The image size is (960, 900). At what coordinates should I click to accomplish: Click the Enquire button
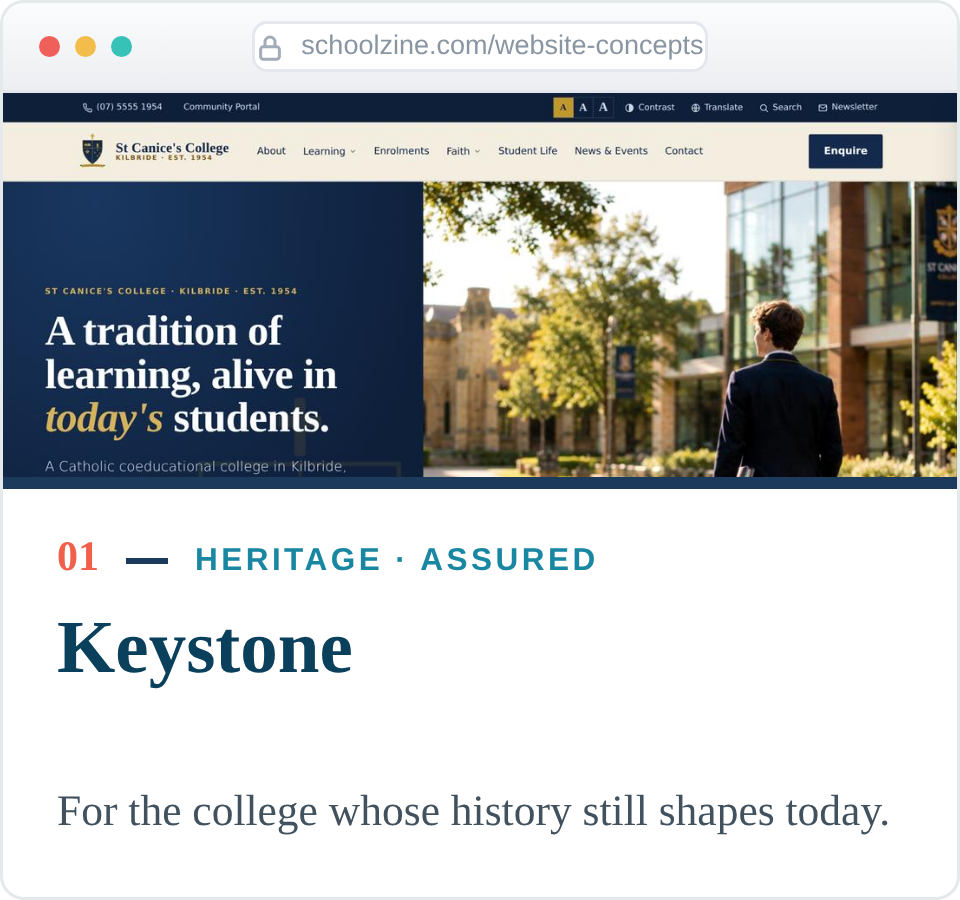tap(846, 151)
